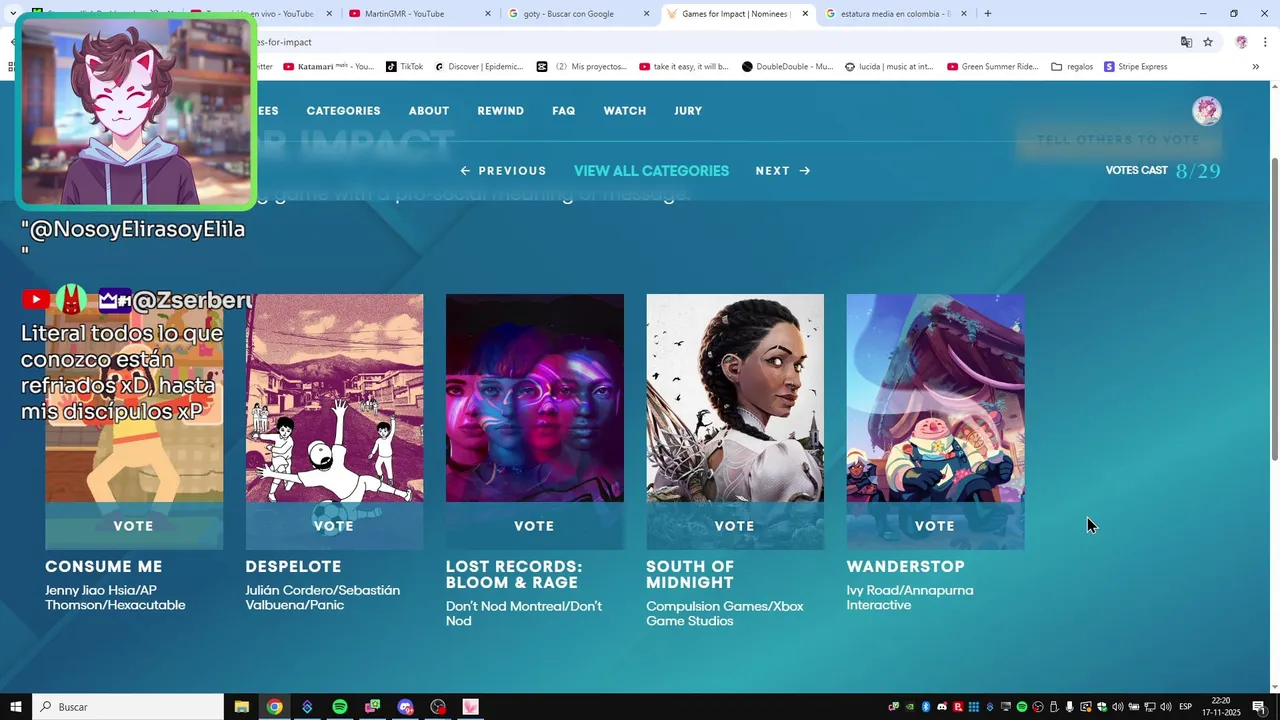Switch to the 'estatura media en colombia' tab
The height and width of the screenshot is (720, 1280).
pos(895,14)
